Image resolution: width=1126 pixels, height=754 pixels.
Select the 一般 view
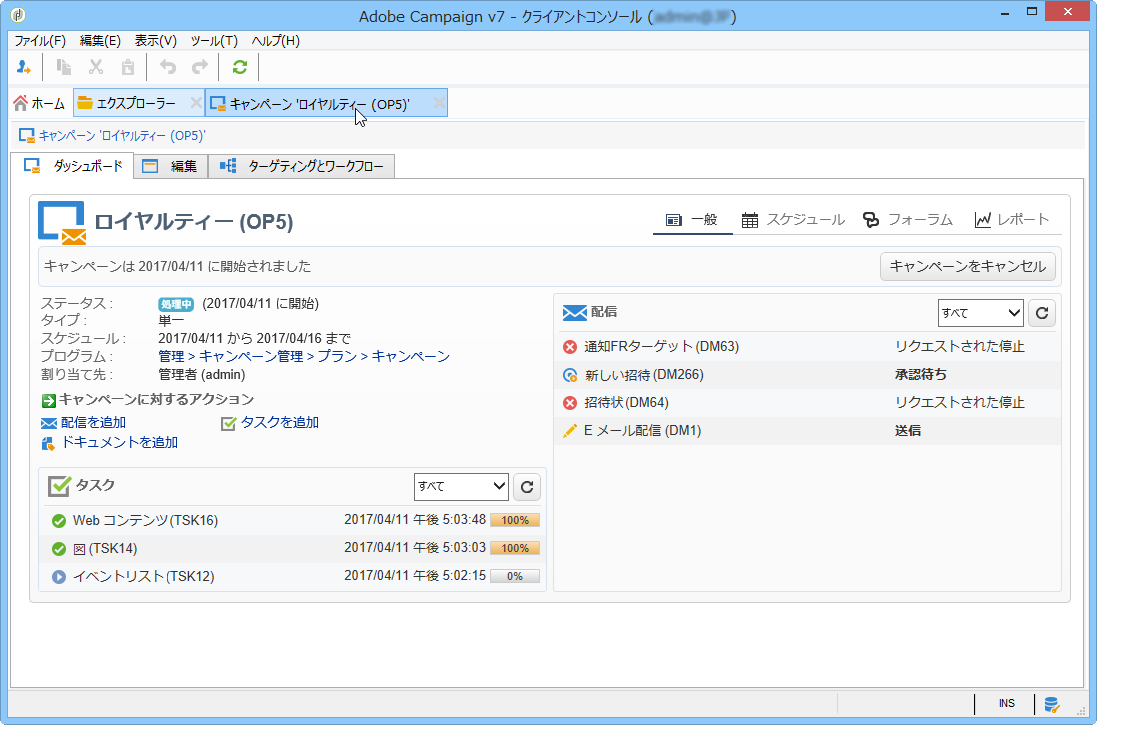(692, 220)
